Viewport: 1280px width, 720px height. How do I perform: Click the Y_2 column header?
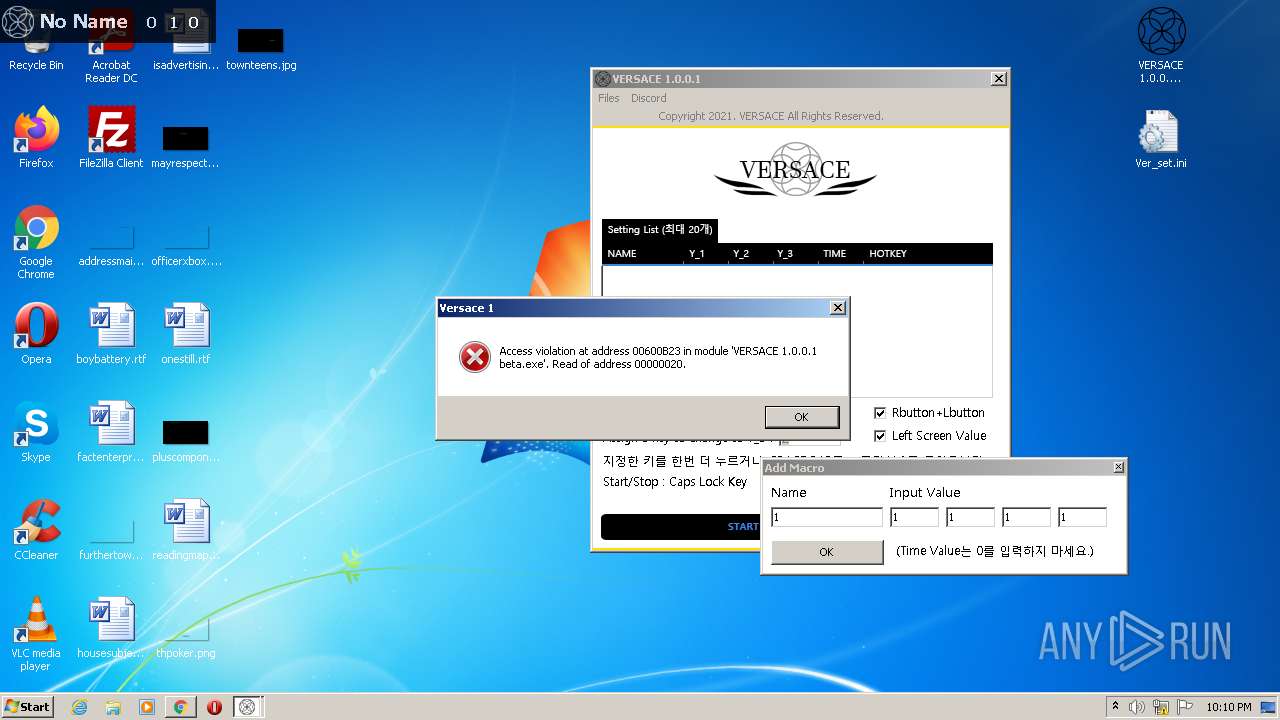(751, 254)
